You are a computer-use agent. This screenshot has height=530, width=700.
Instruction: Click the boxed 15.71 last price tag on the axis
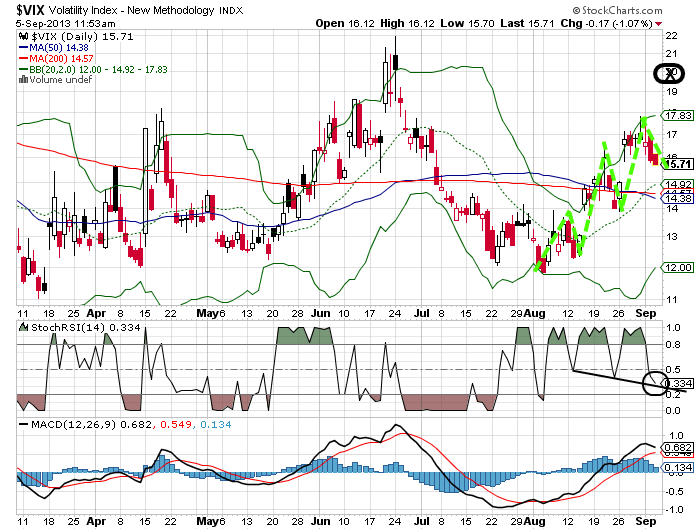tap(679, 164)
